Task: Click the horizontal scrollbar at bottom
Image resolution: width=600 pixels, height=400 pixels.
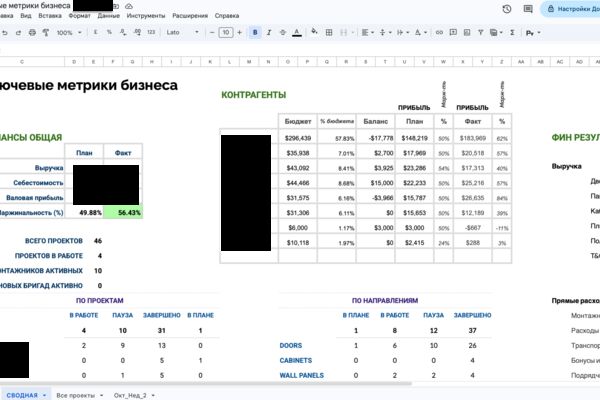Action: (205, 383)
